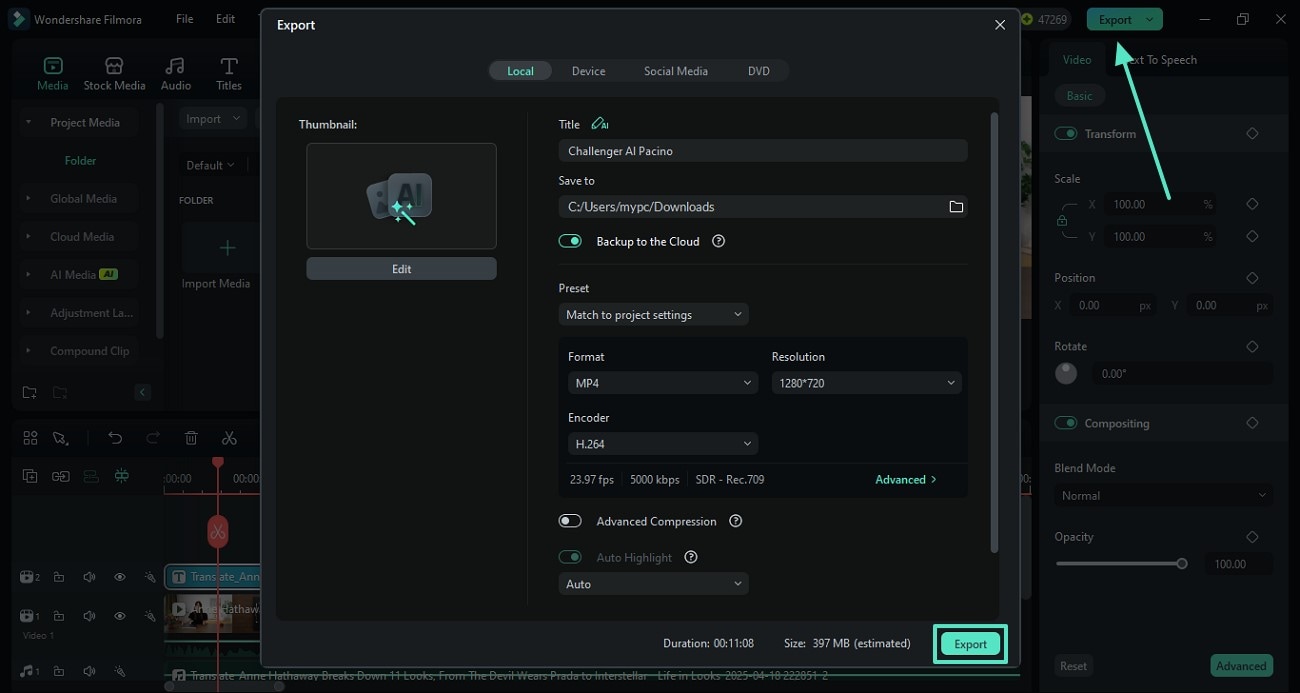Viewport: 1300px width, 693px height.
Task: Switch to the Social Media export tab
Action: coord(676,71)
